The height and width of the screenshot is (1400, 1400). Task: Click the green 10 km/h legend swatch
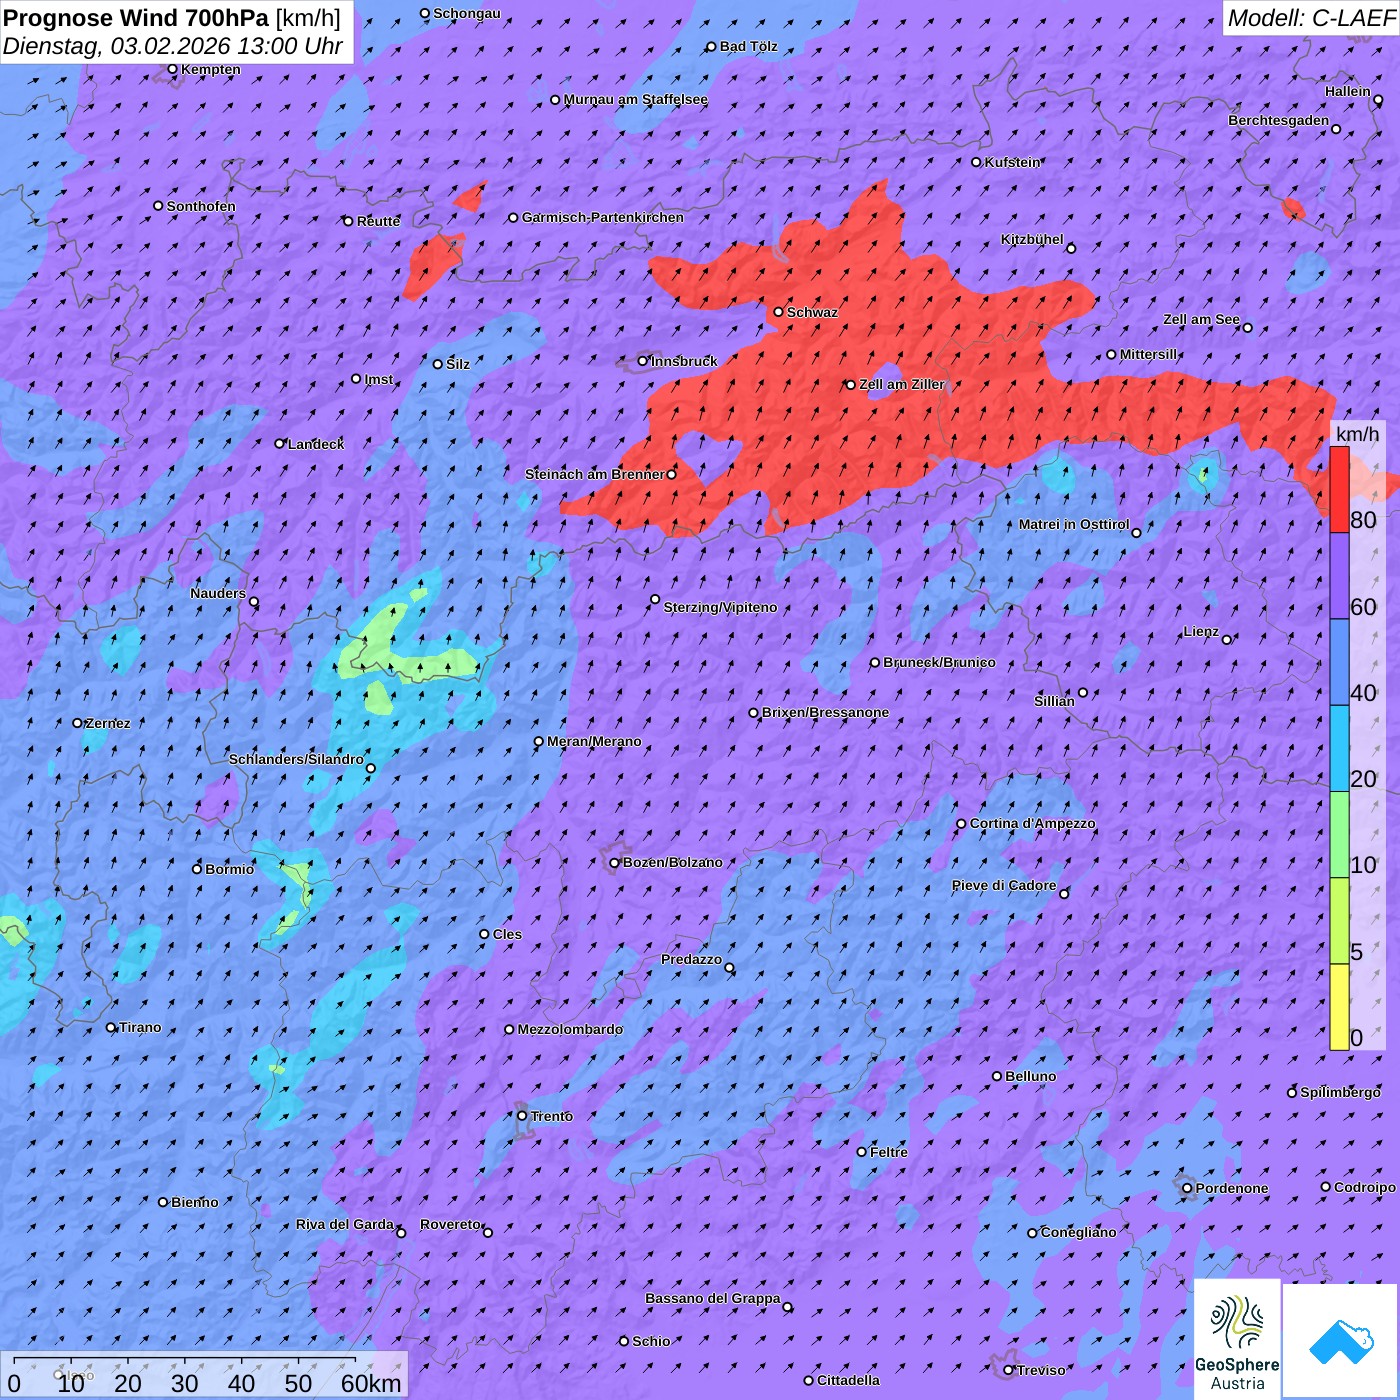1339,835
